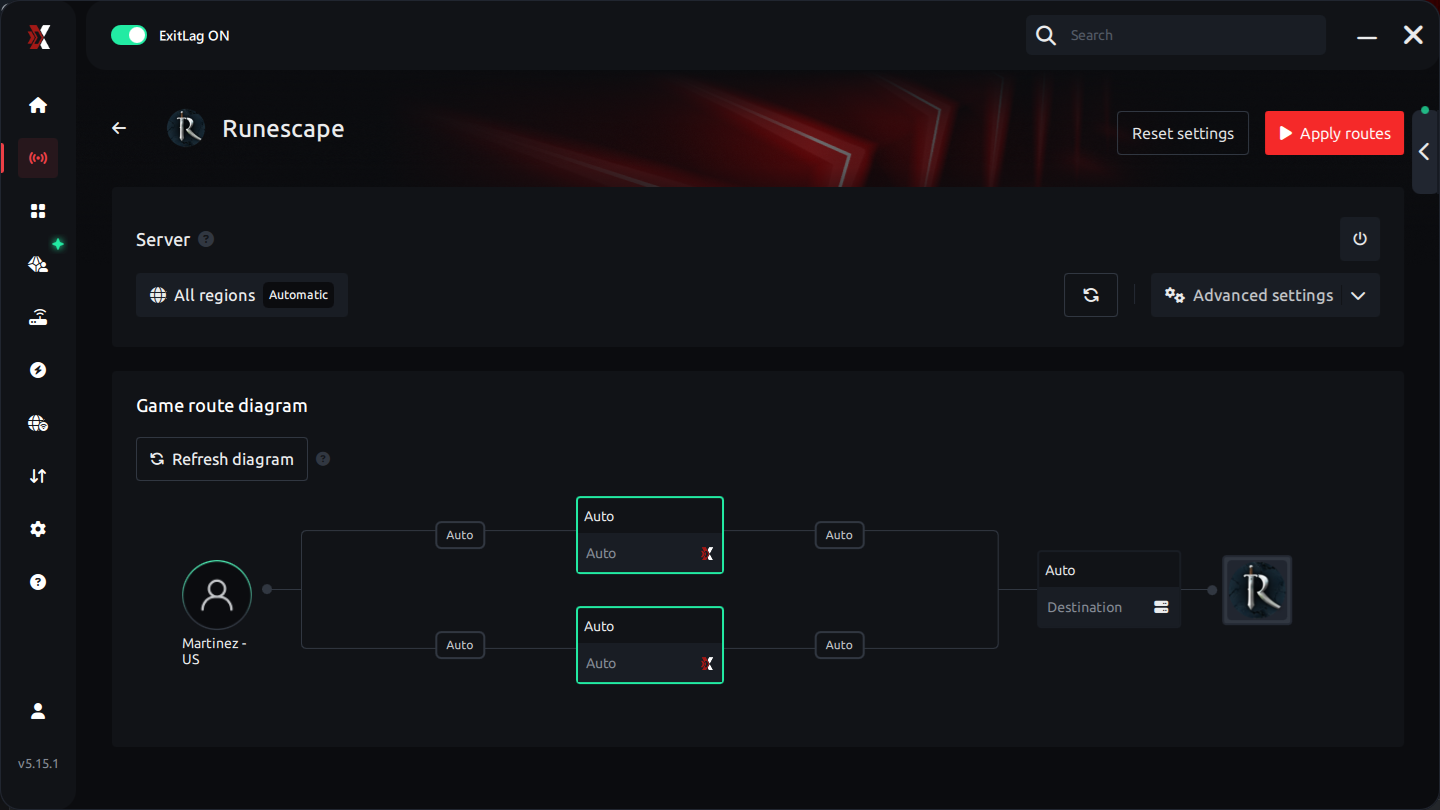Open the router icon in sidebar
This screenshot has width=1440, height=810.
[38, 318]
